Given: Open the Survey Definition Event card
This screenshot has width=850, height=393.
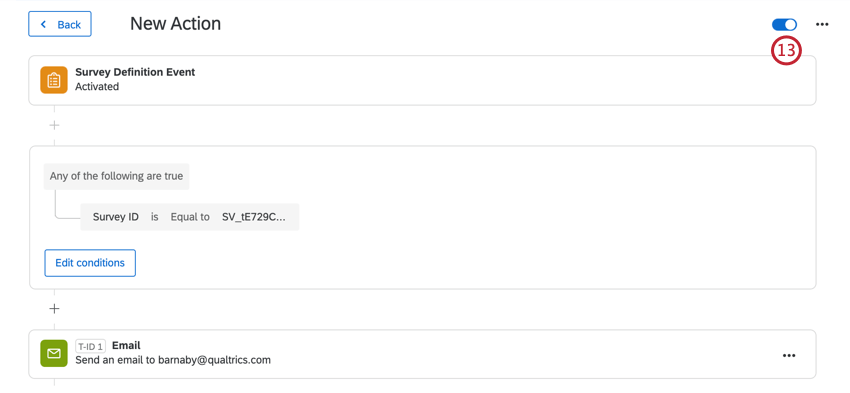Looking at the screenshot, I should tap(422, 80).
